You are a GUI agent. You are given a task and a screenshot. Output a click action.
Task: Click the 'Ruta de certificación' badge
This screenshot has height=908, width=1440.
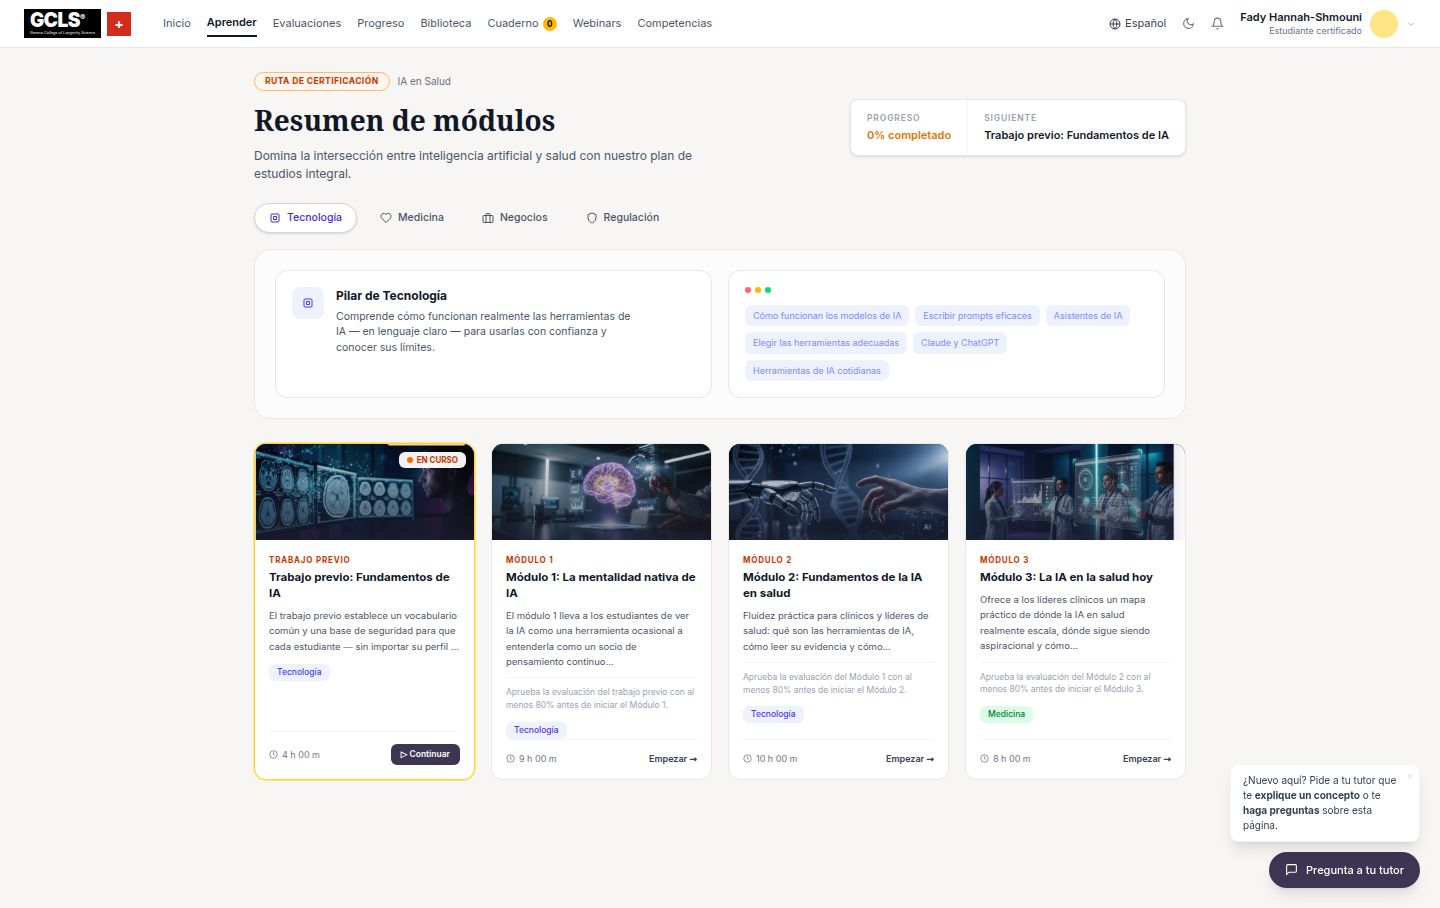click(x=322, y=81)
